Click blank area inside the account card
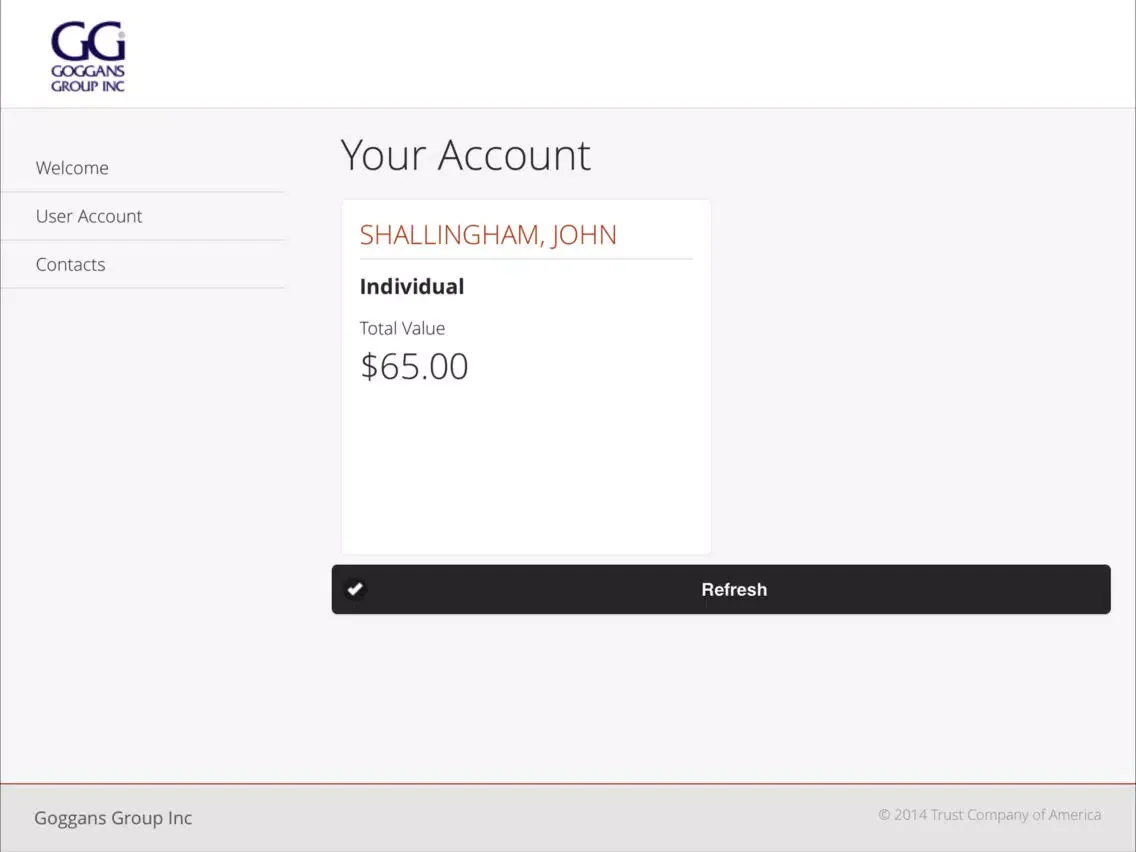The width and height of the screenshot is (1136, 852). pyautogui.click(x=525, y=470)
